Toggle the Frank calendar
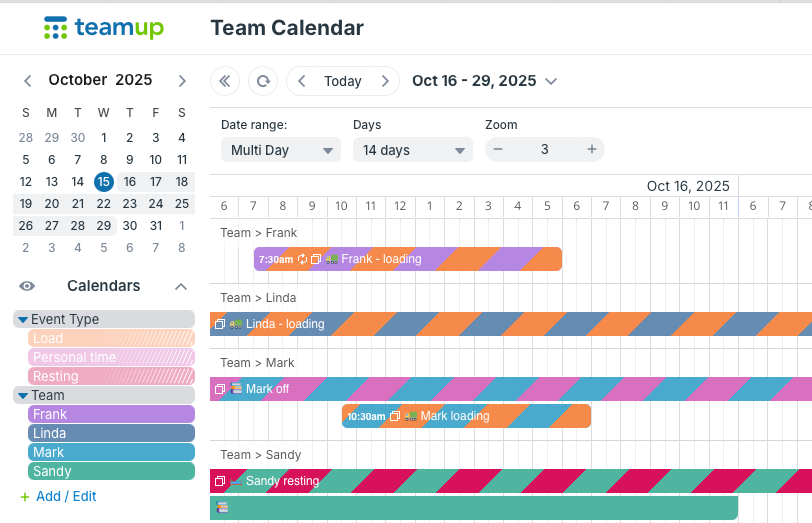This screenshot has height=523, width=812. point(111,414)
